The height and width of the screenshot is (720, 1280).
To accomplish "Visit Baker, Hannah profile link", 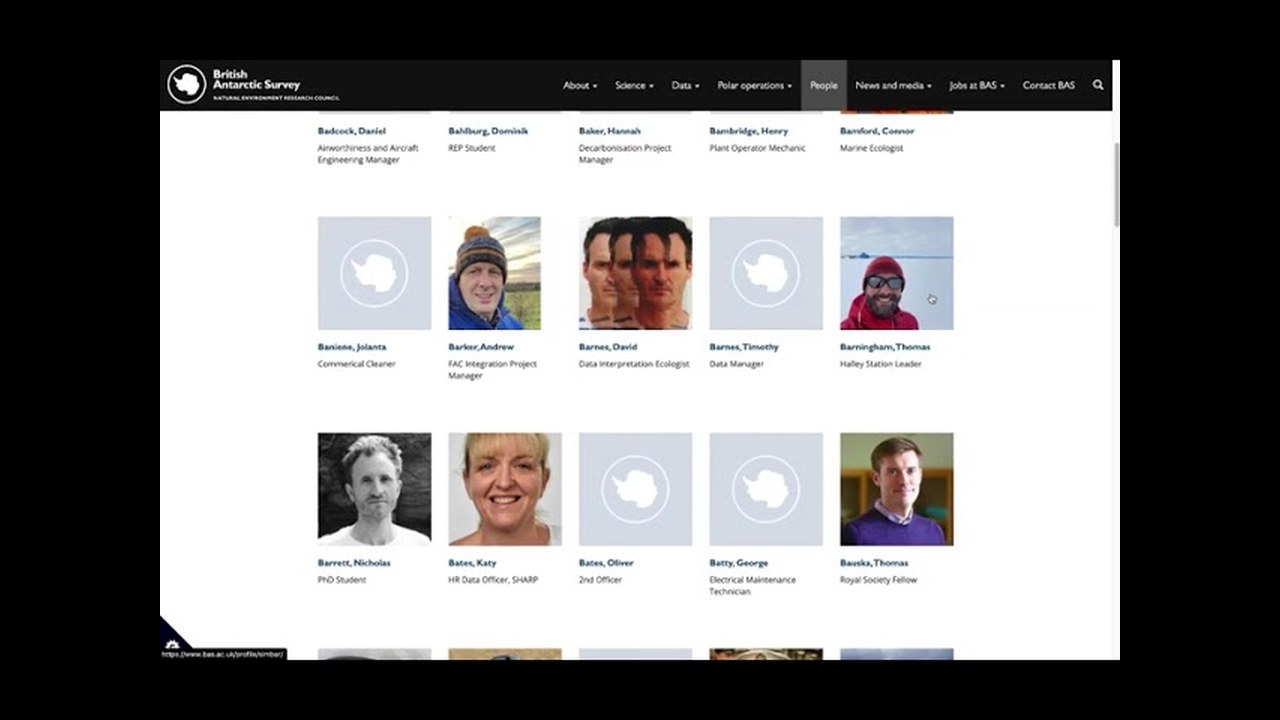I will [610, 131].
